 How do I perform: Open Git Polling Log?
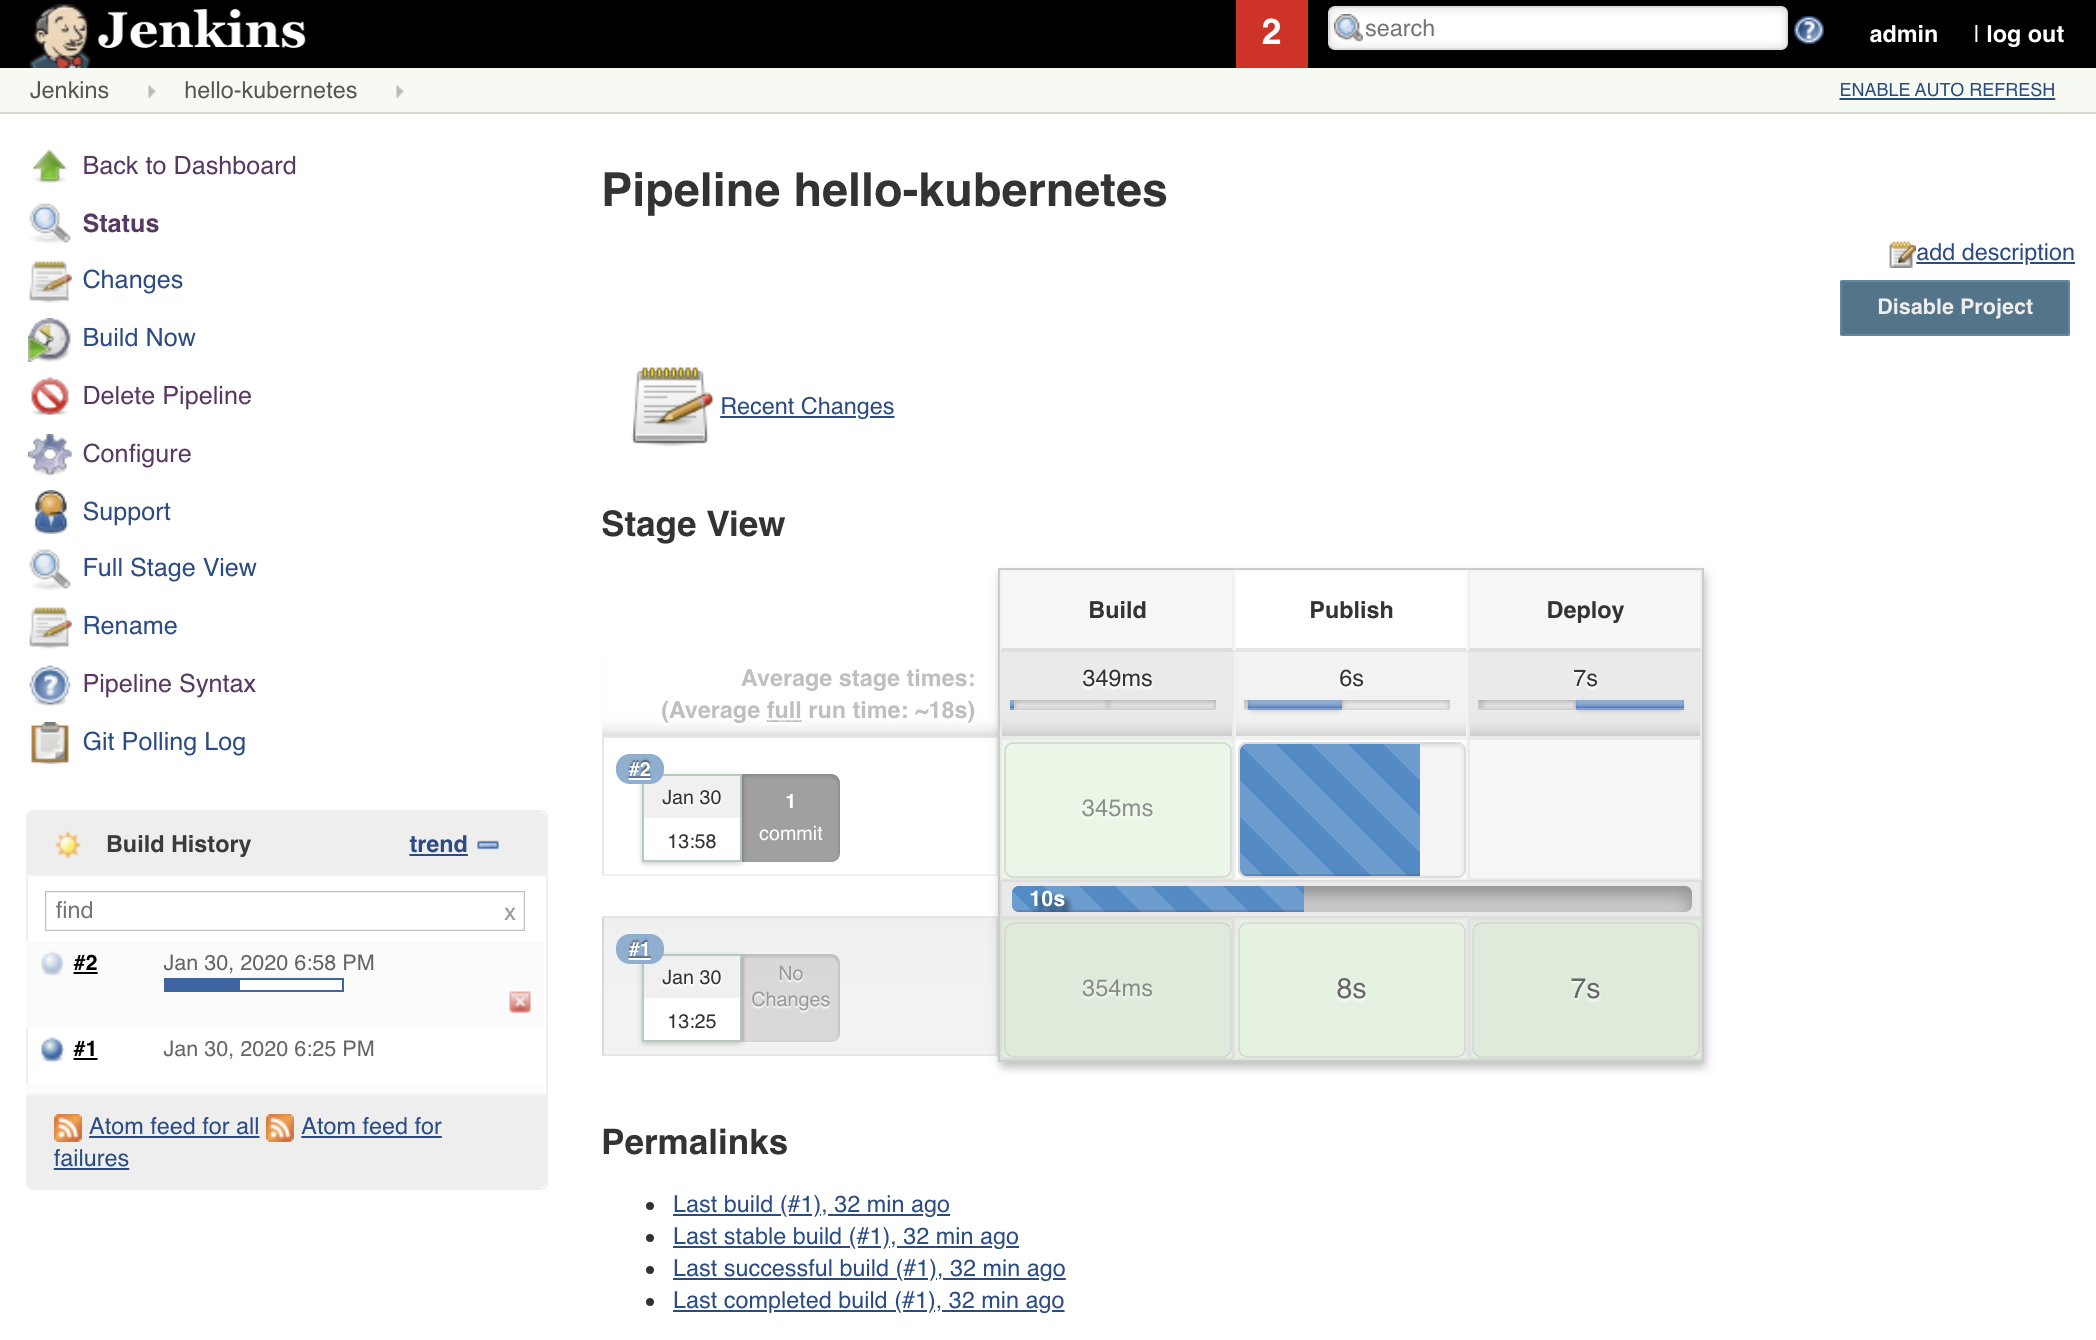(164, 741)
